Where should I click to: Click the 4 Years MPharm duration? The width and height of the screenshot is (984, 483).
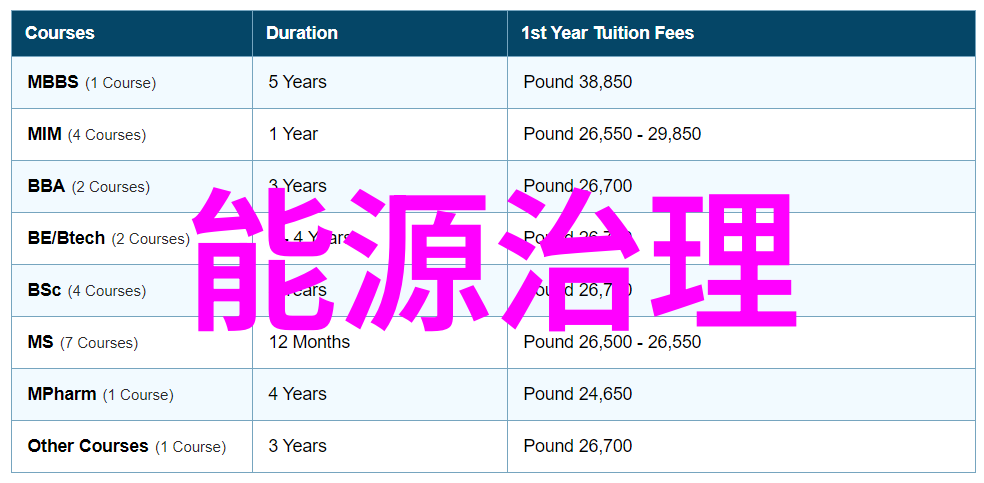pos(297,395)
